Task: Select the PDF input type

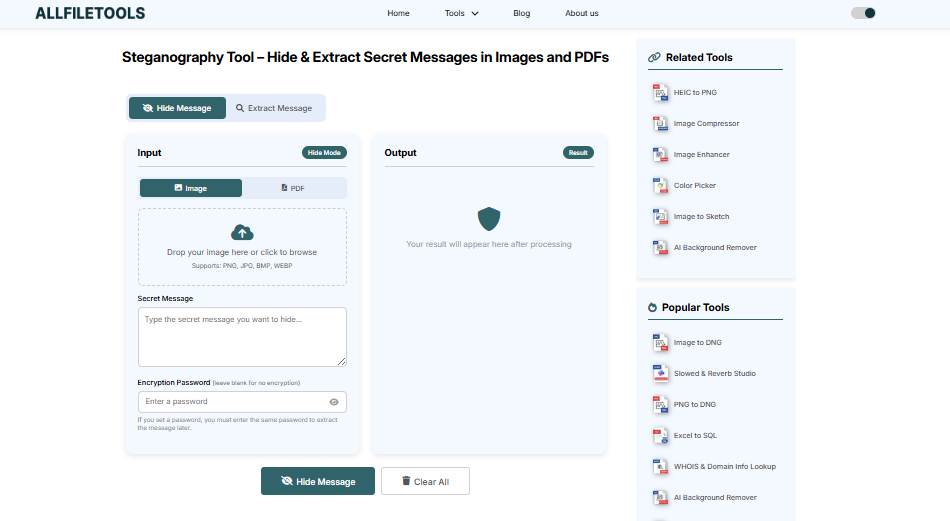Action: (293, 188)
